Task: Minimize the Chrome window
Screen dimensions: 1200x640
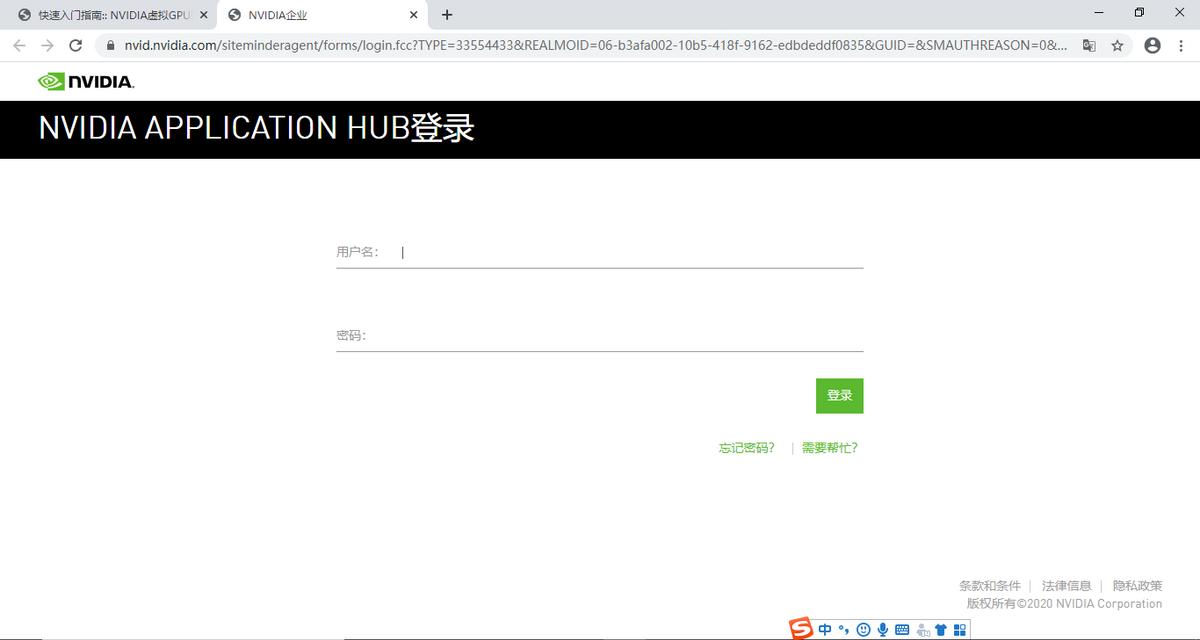Action: click(1100, 13)
